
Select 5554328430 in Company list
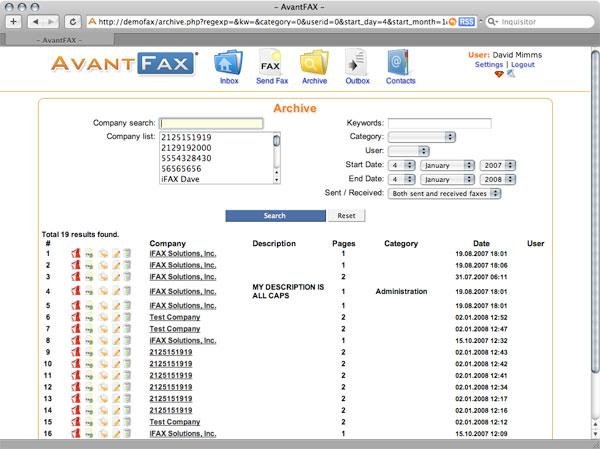pos(186,158)
